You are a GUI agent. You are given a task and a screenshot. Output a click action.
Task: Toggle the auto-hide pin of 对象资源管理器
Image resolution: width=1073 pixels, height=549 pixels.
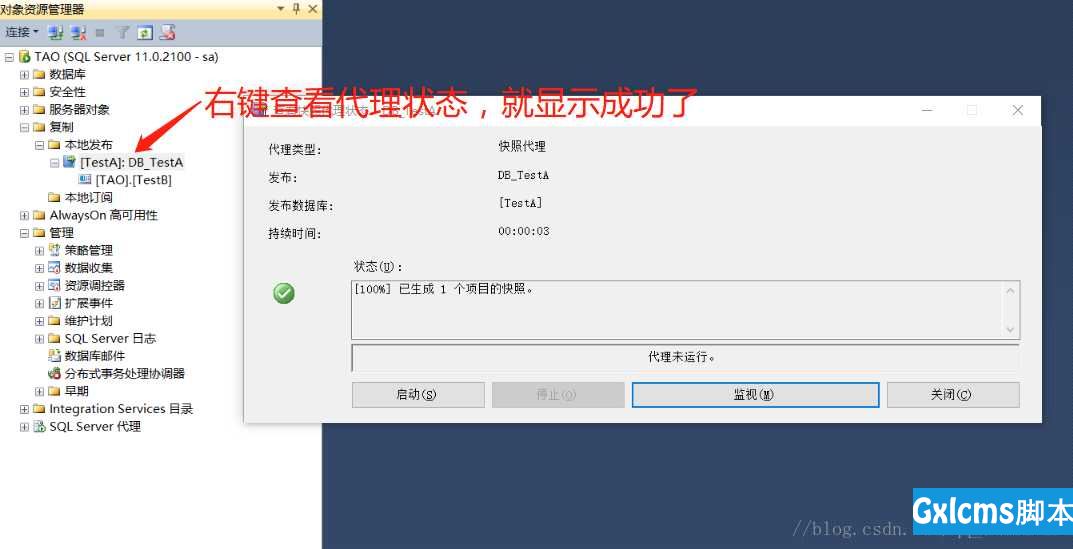[296, 9]
